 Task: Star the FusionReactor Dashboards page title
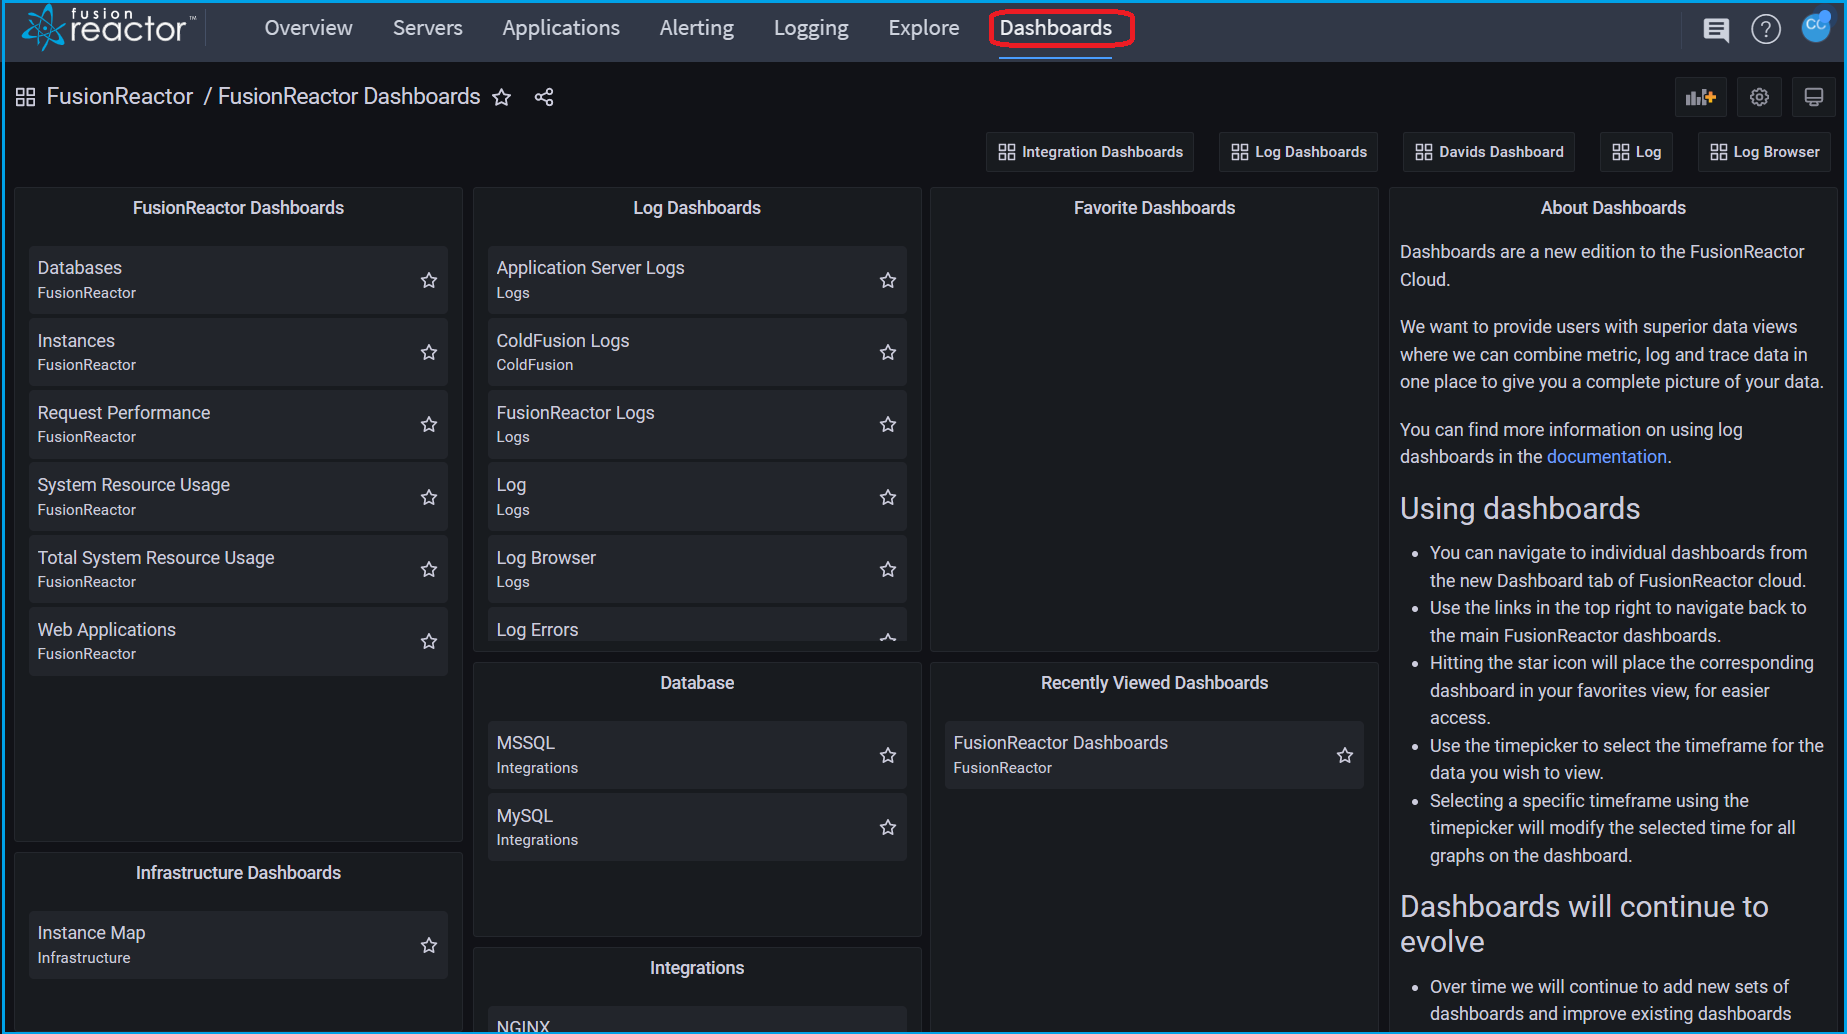(x=502, y=97)
